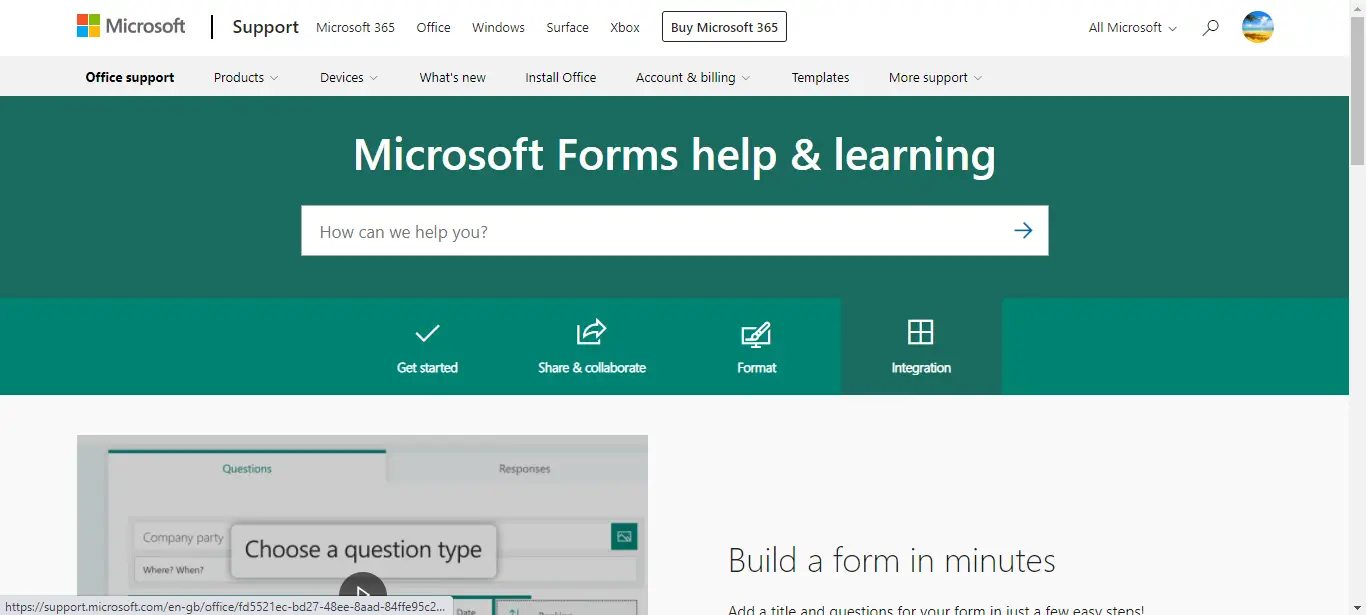Select the Share & collaborate tab label

tap(592, 368)
